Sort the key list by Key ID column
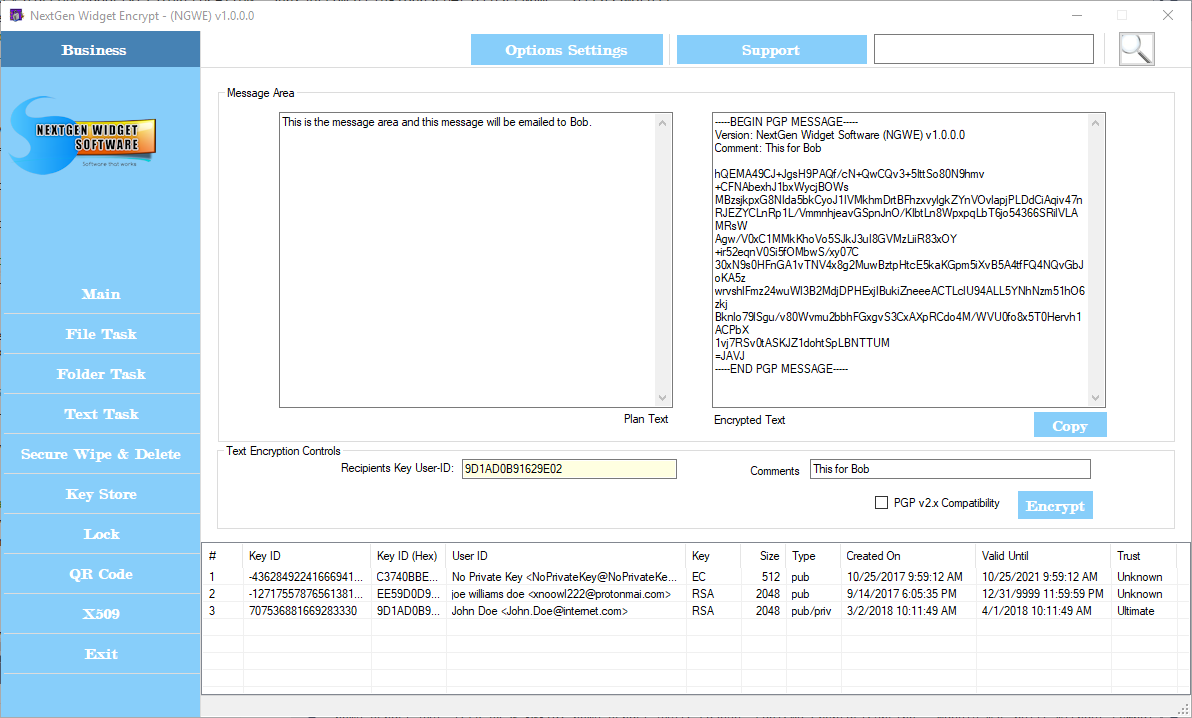Screen dimensions: 1192x718 pyautogui.click(x=307, y=556)
